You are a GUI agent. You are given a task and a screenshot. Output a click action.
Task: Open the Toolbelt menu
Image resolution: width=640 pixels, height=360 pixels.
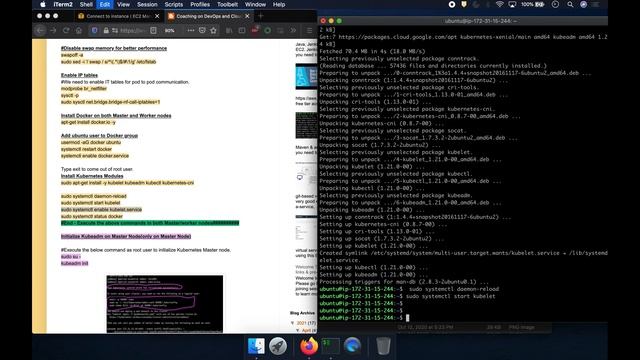(227, 4)
